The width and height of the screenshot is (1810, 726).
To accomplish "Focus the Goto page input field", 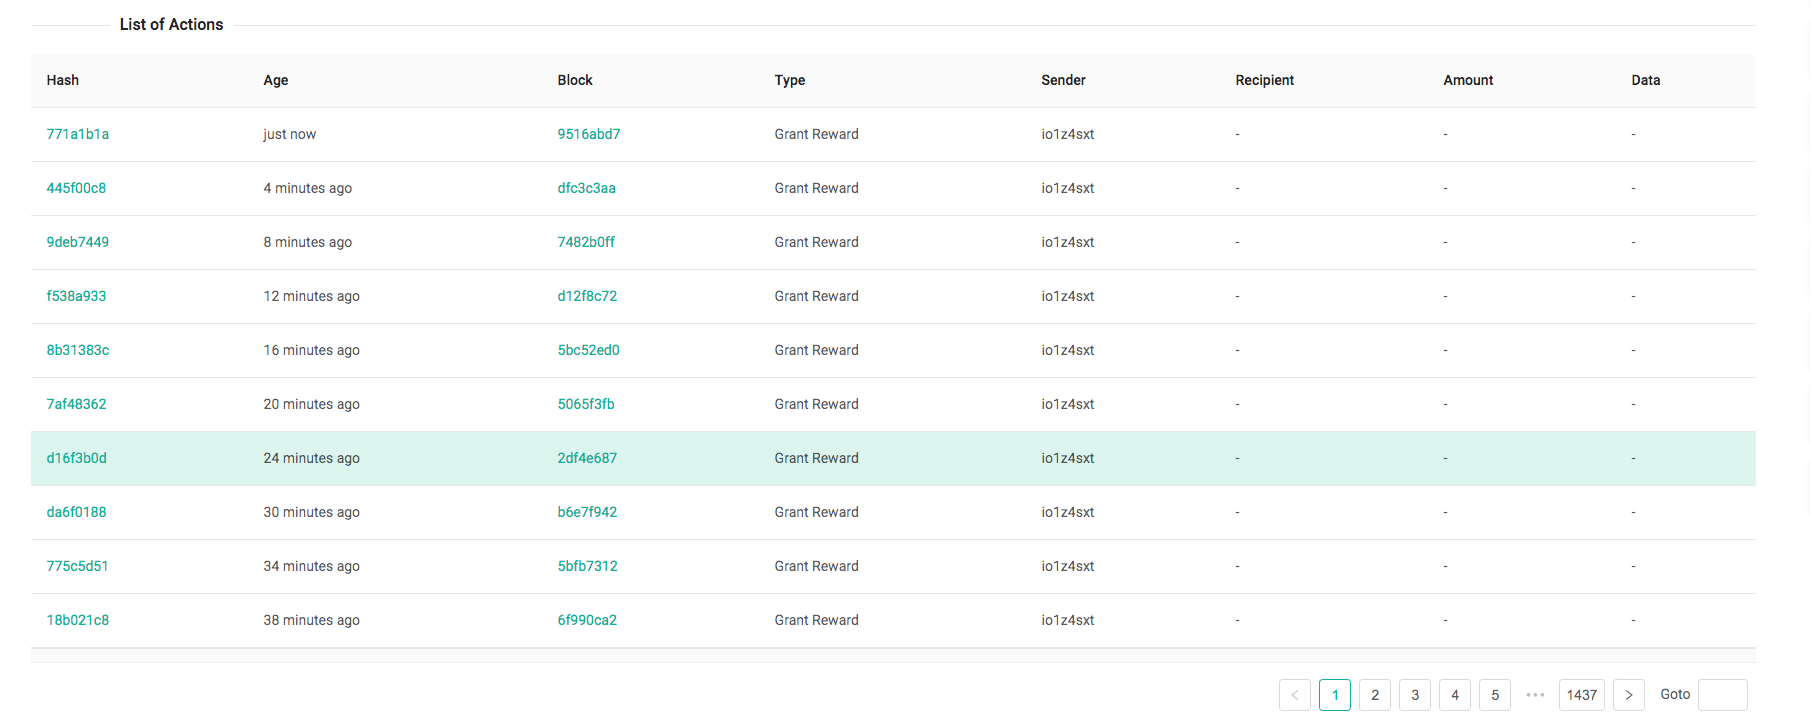I will 1723,695.
